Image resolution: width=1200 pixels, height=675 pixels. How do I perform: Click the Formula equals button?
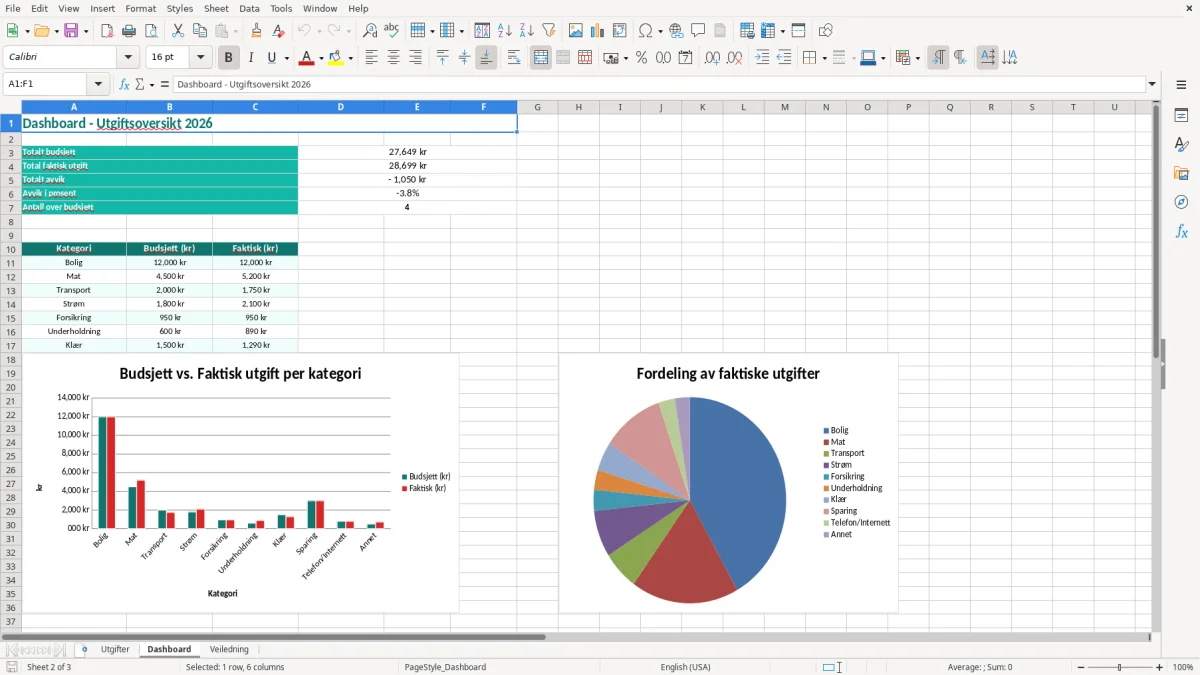(x=165, y=84)
